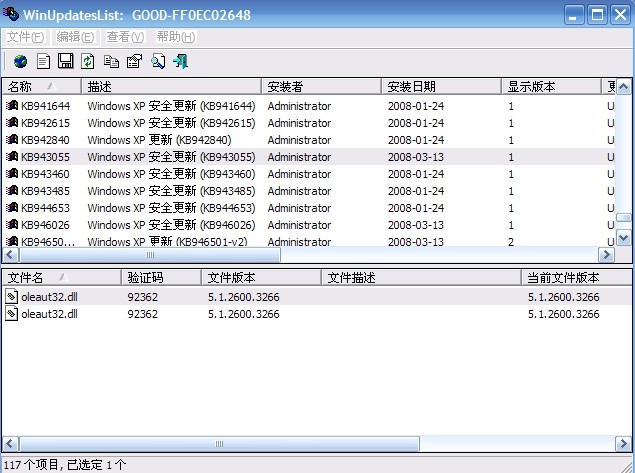
Task: Select the KB944653 name cell
Action: click(45, 208)
